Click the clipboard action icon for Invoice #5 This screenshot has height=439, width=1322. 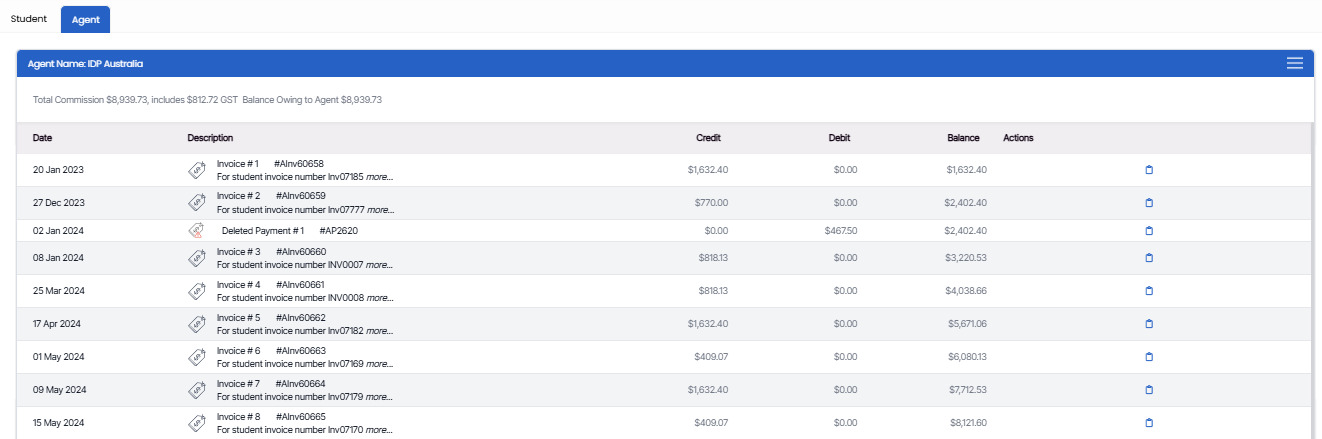click(x=1149, y=324)
